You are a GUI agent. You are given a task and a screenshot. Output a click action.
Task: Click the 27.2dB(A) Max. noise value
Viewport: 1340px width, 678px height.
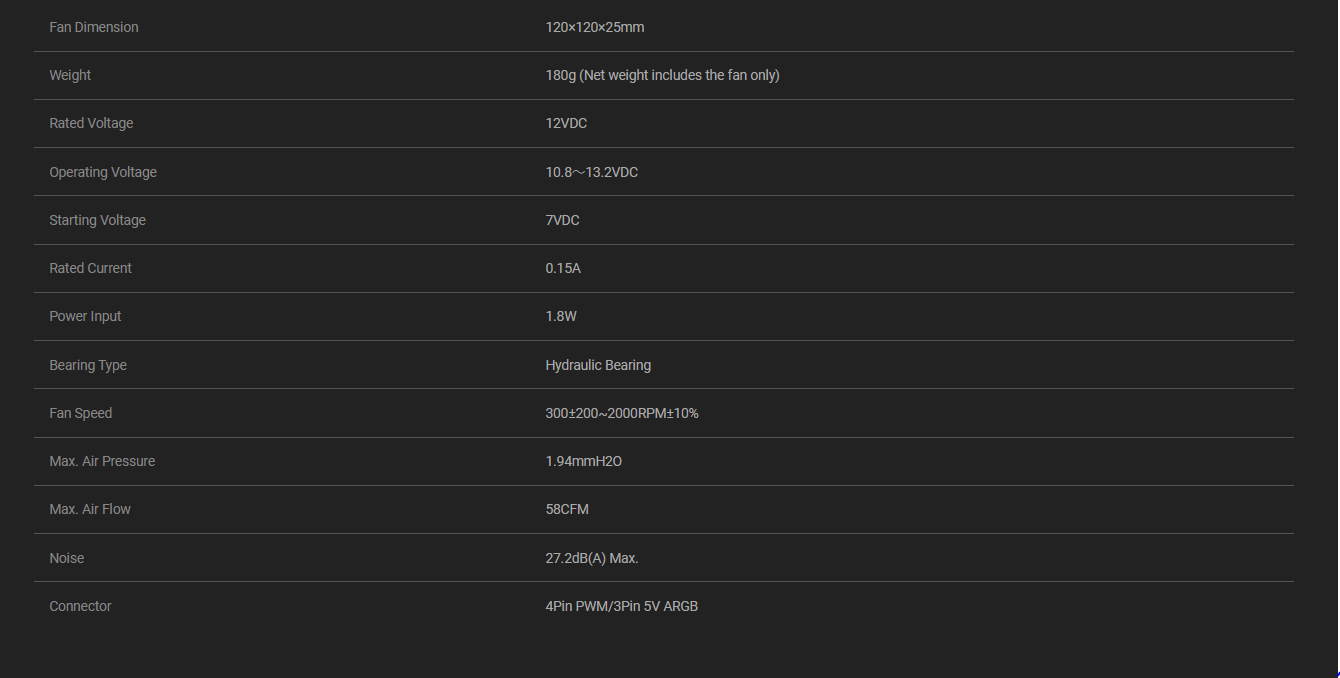click(591, 558)
